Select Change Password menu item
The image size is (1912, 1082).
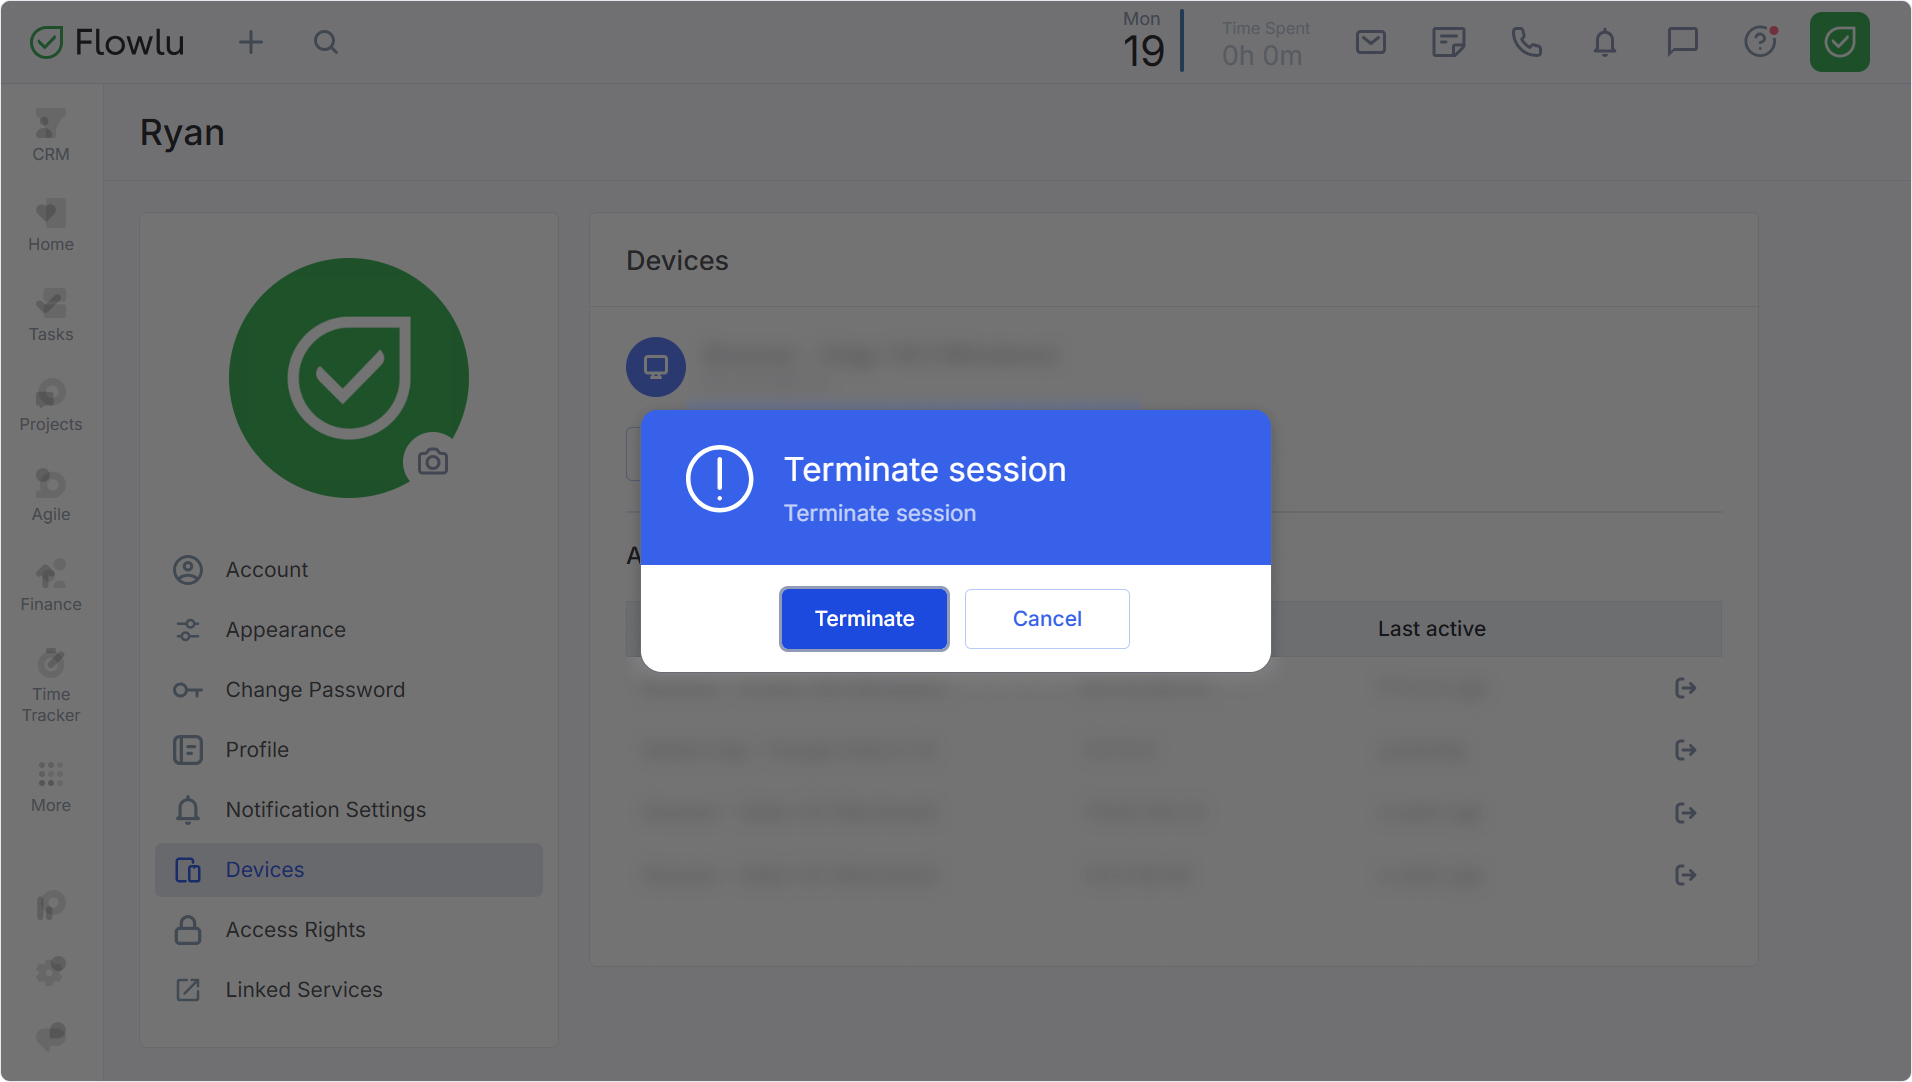coord(314,690)
